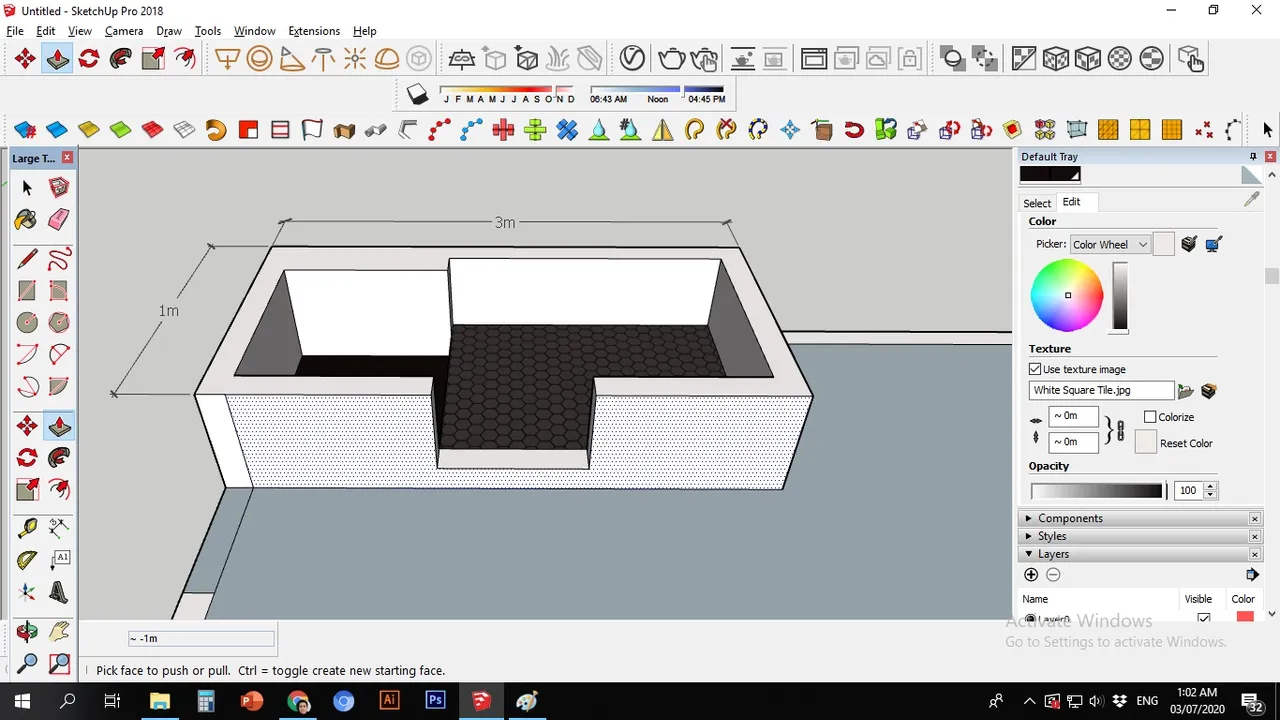This screenshot has width=1280, height=720.
Task: Choose the Axes tool
Action: [27, 592]
